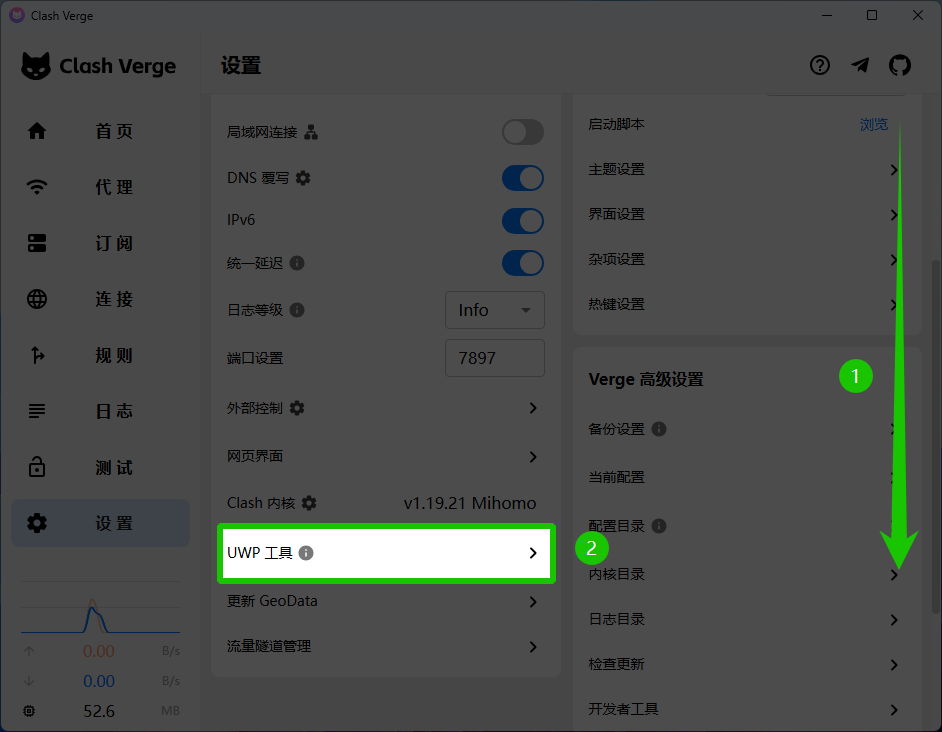The image size is (942, 732).
Task: Click the memory chip icon near 52.6 MB
Action: click(29, 711)
